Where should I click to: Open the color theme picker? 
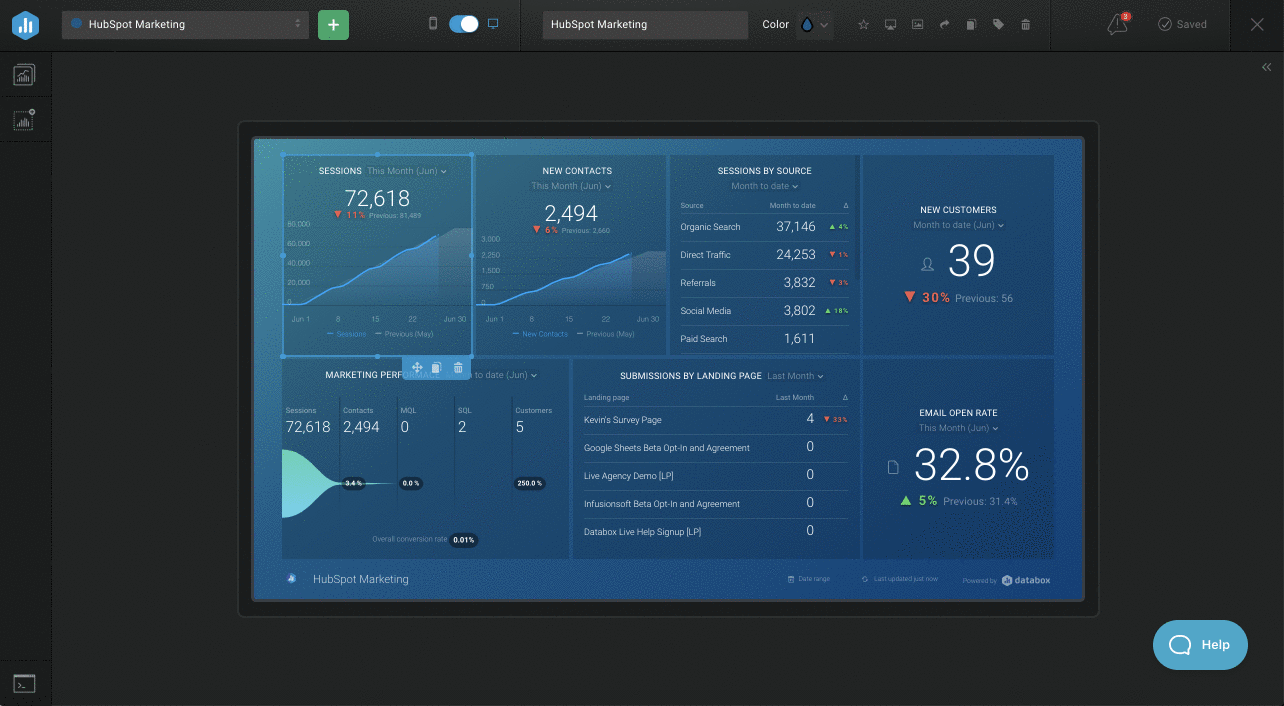814,25
